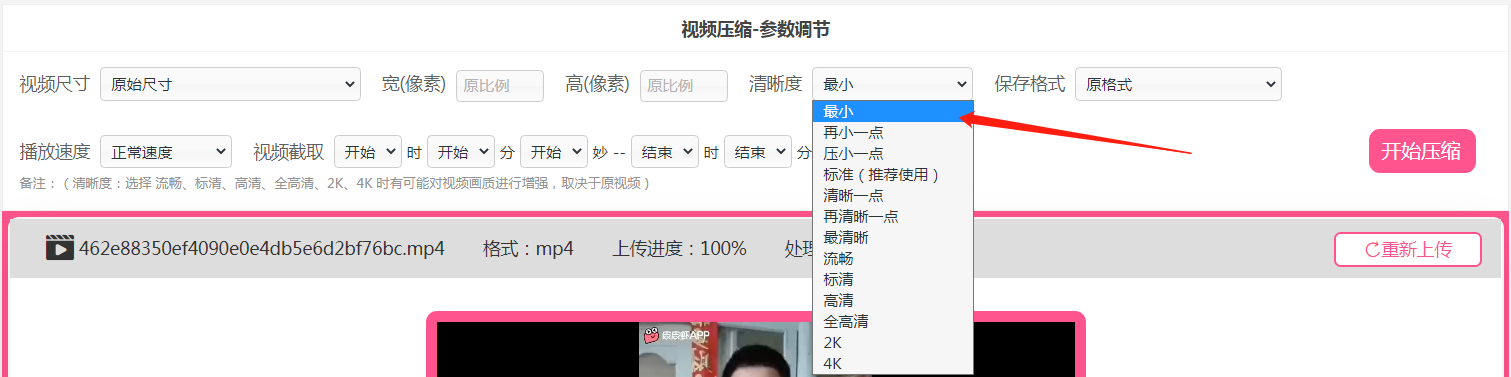Click the 重新上传 button
The height and width of the screenshot is (377, 1511).
point(1408,249)
